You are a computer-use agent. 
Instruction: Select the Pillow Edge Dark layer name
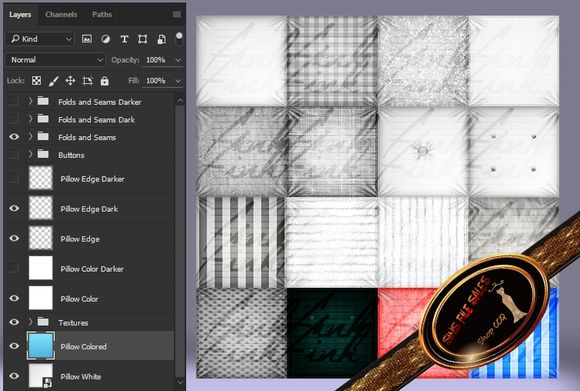tap(89, 209)
